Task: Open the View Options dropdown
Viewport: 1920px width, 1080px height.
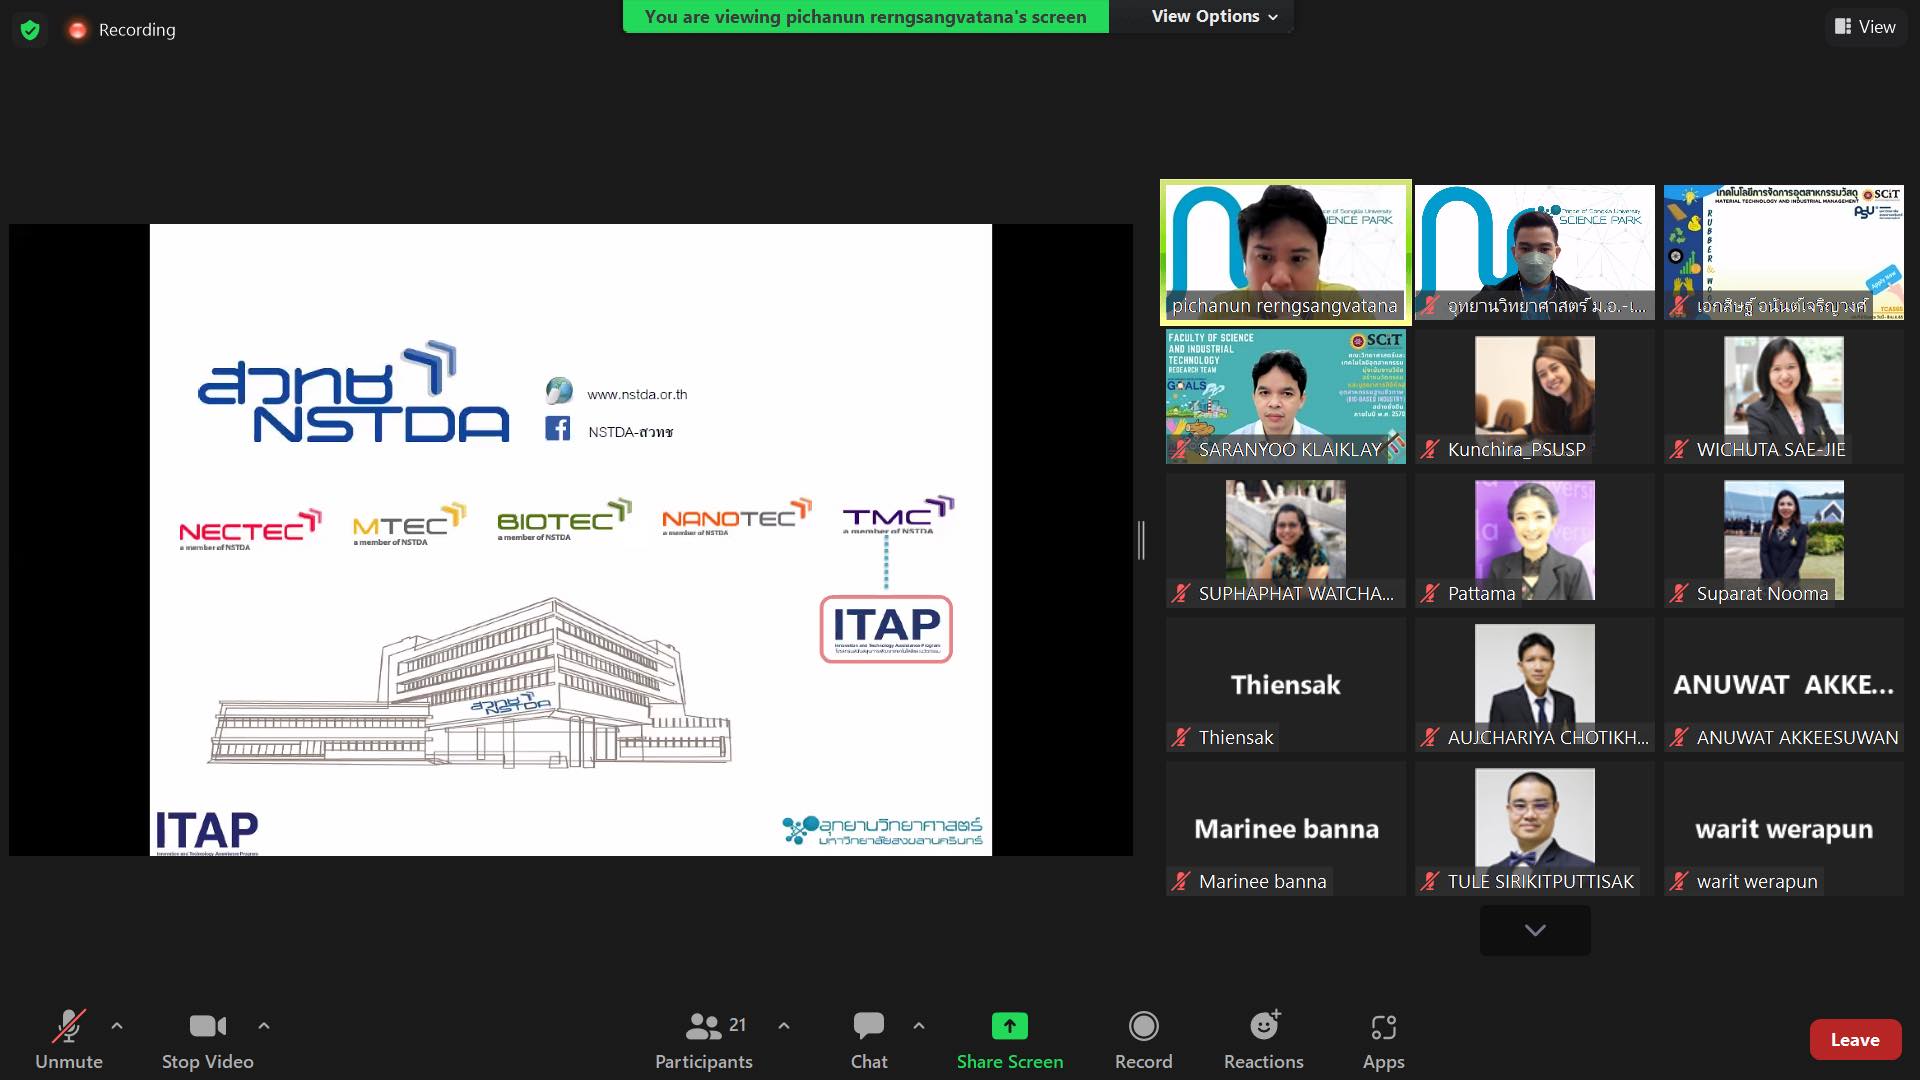Action: click(1214, 16)
